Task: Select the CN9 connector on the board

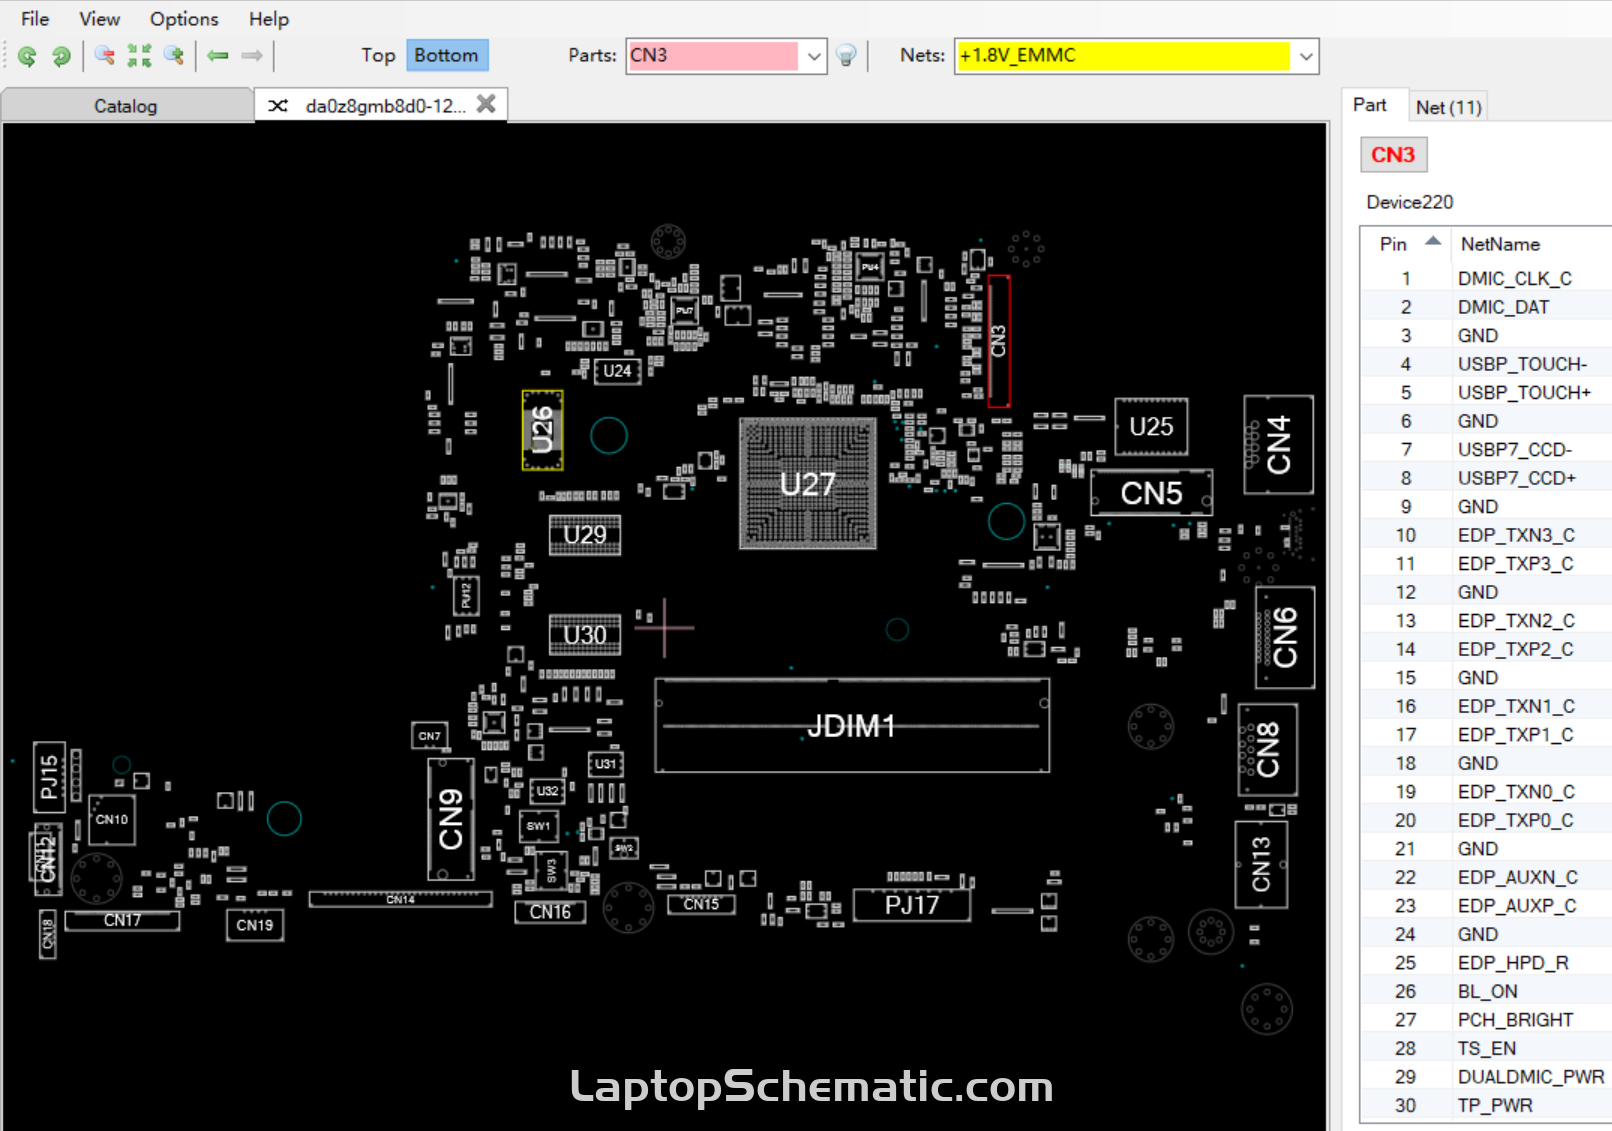Action: tap(451, 819)
